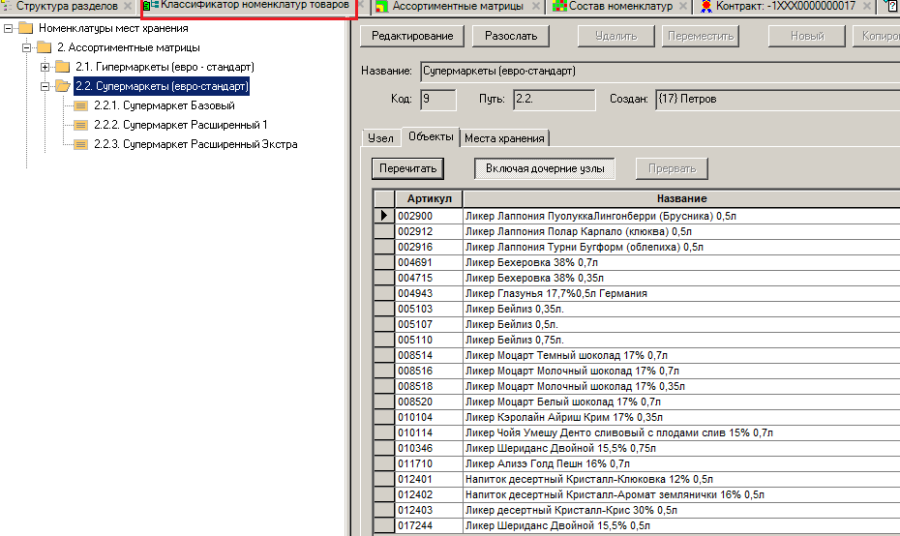Viewport: 900px width, 536px height.
Task: Click the Редактирование button
Action: pyautogui.click(x=412, y=36)
